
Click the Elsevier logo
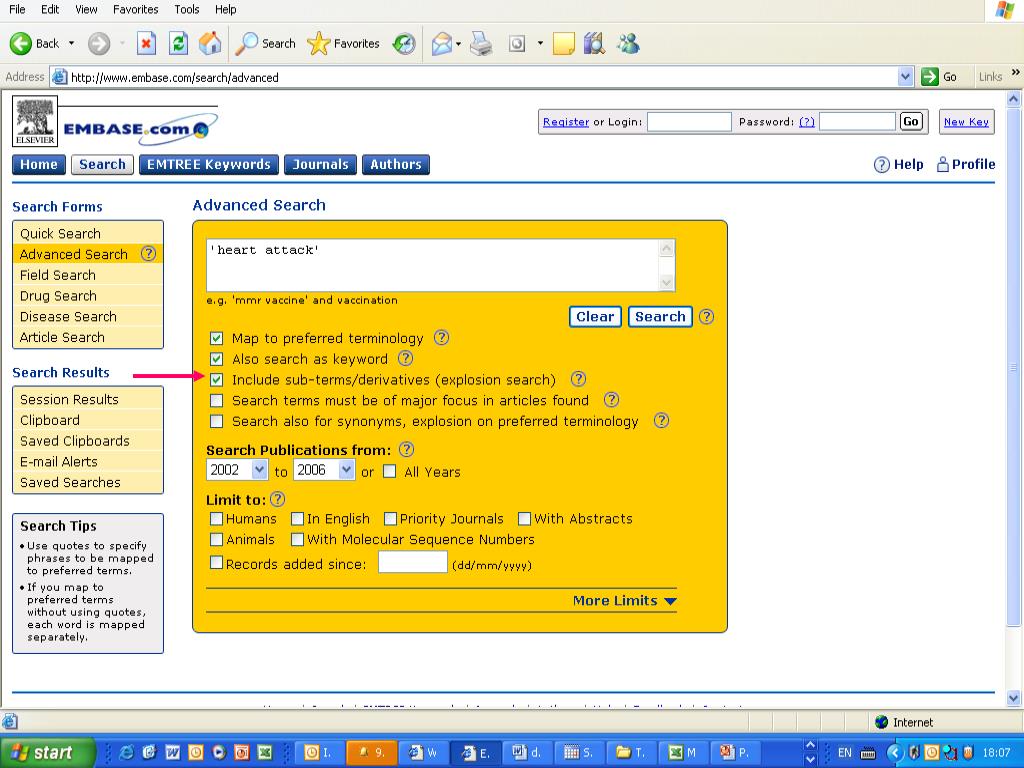point(35,121)
